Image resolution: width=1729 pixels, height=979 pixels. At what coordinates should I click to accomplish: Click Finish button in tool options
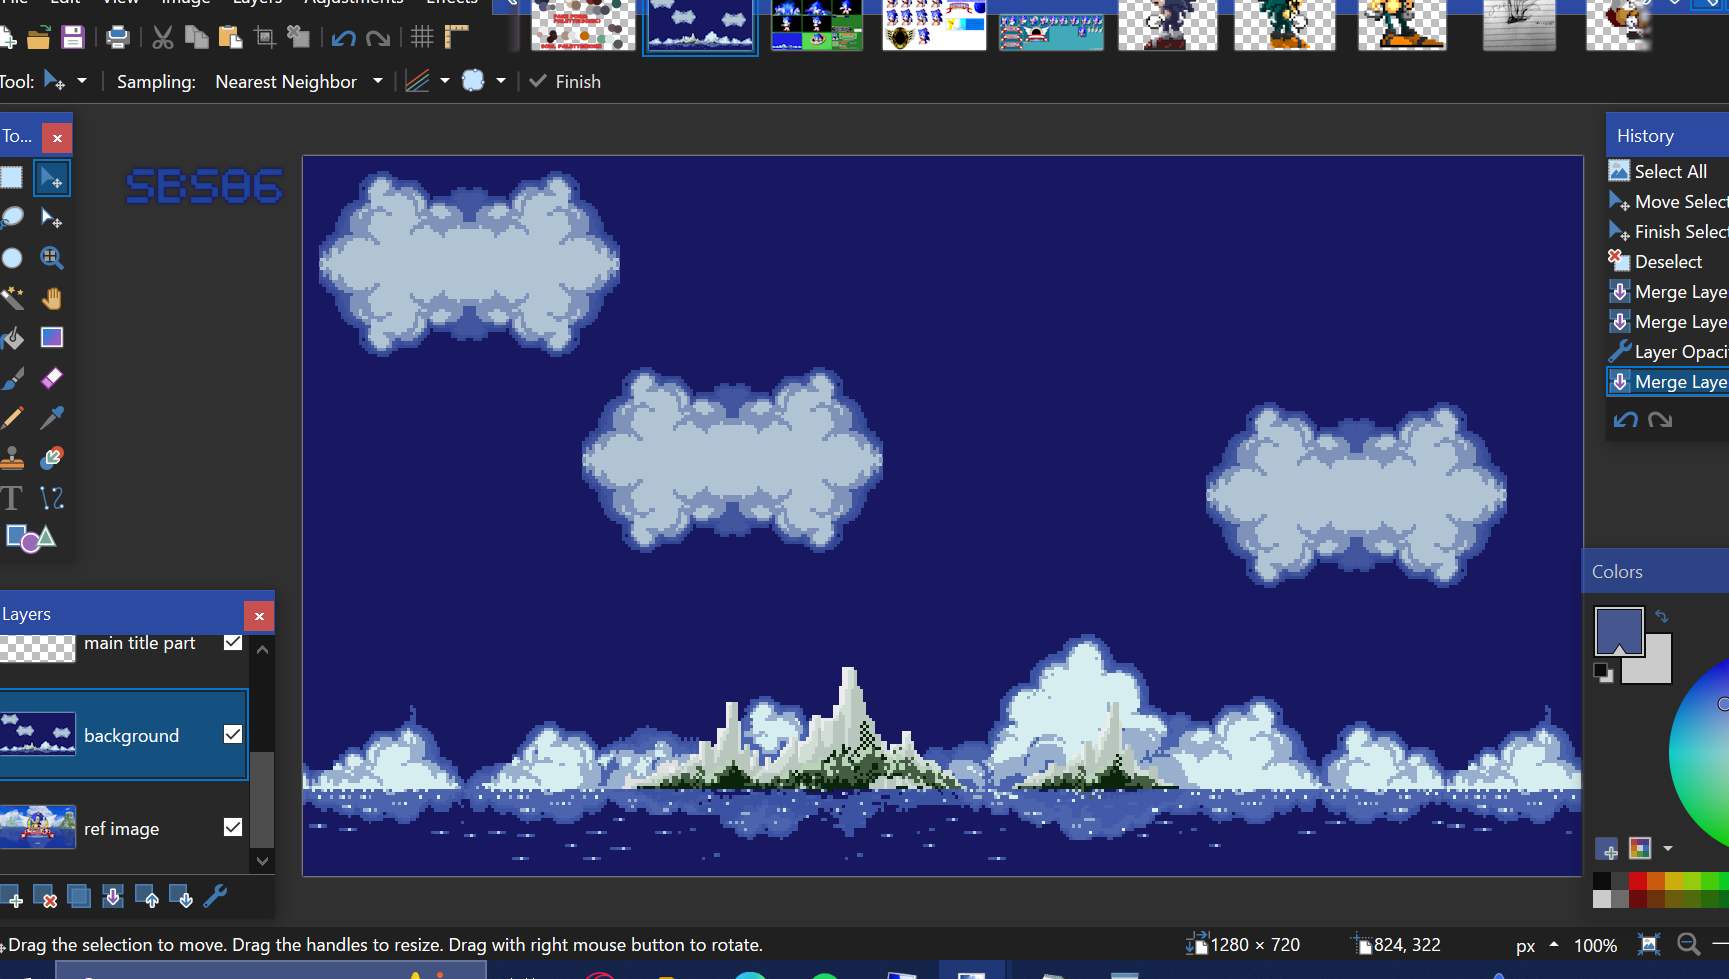565,81
